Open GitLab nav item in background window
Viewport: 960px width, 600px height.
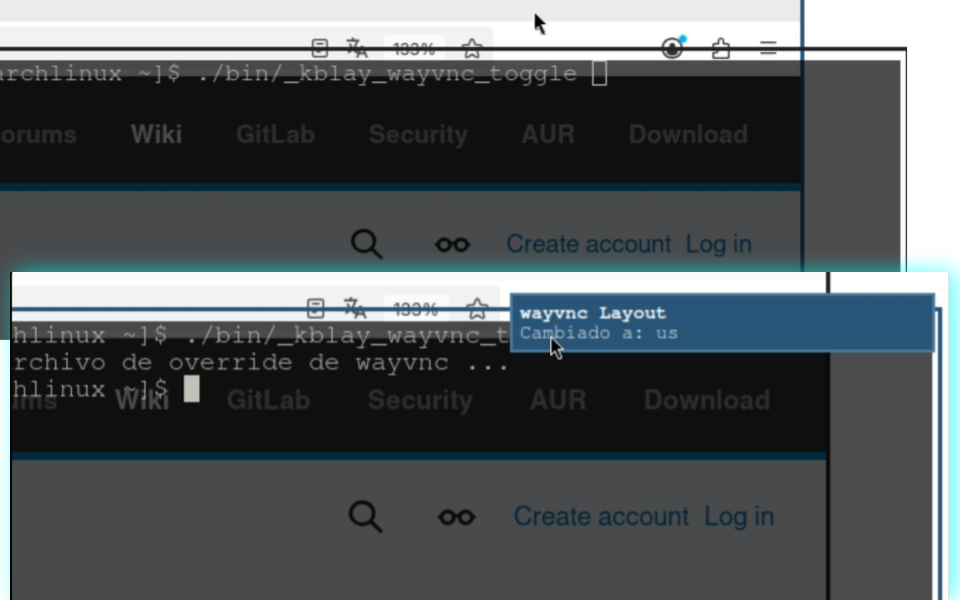[275, 134]
